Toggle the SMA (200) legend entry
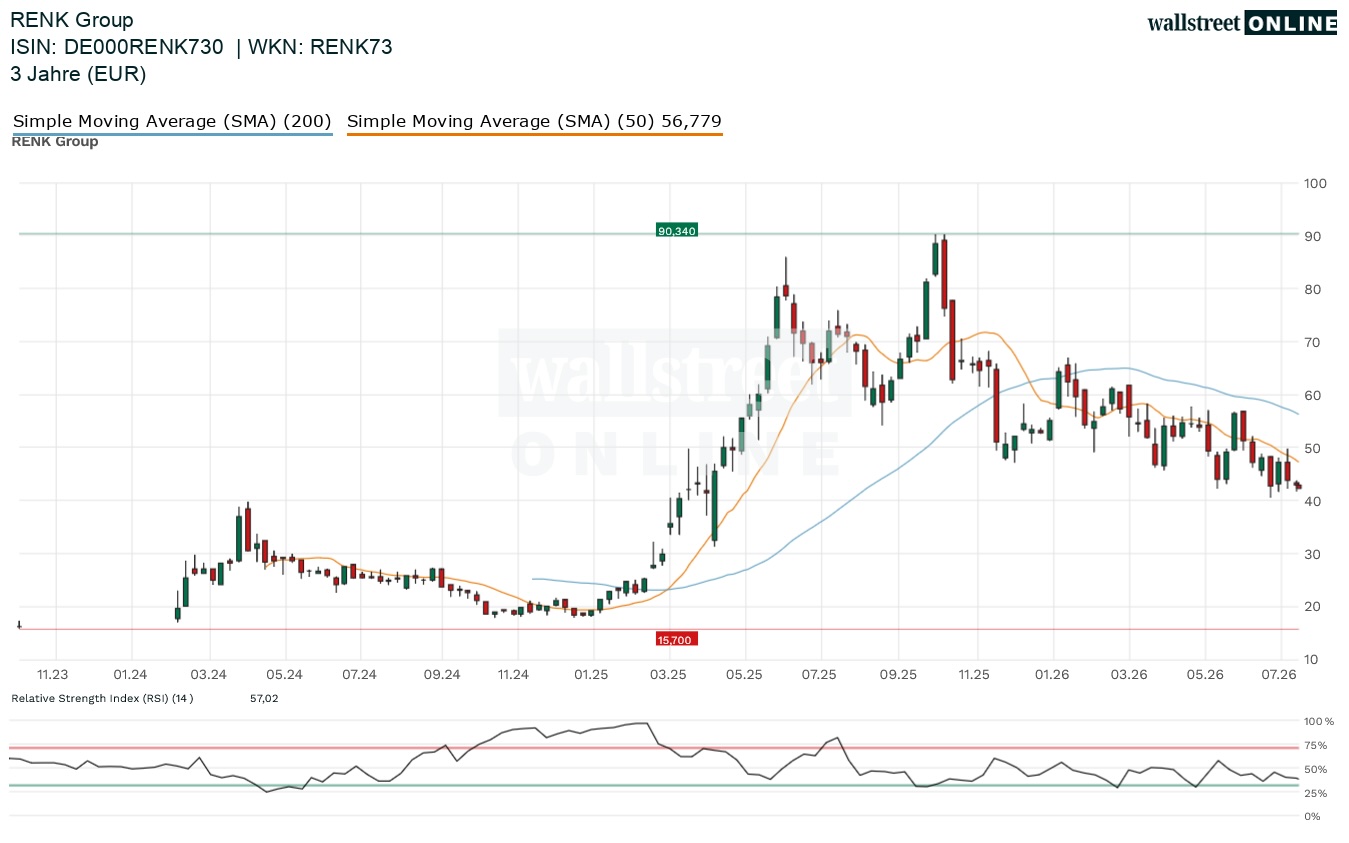 click(x=172, y=121)
